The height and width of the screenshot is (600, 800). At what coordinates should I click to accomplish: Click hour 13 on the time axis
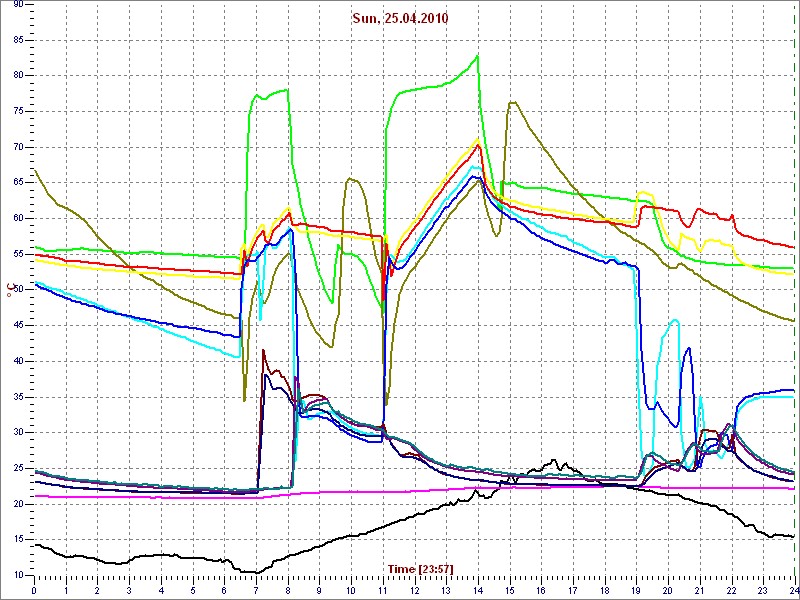coord(445,590)
